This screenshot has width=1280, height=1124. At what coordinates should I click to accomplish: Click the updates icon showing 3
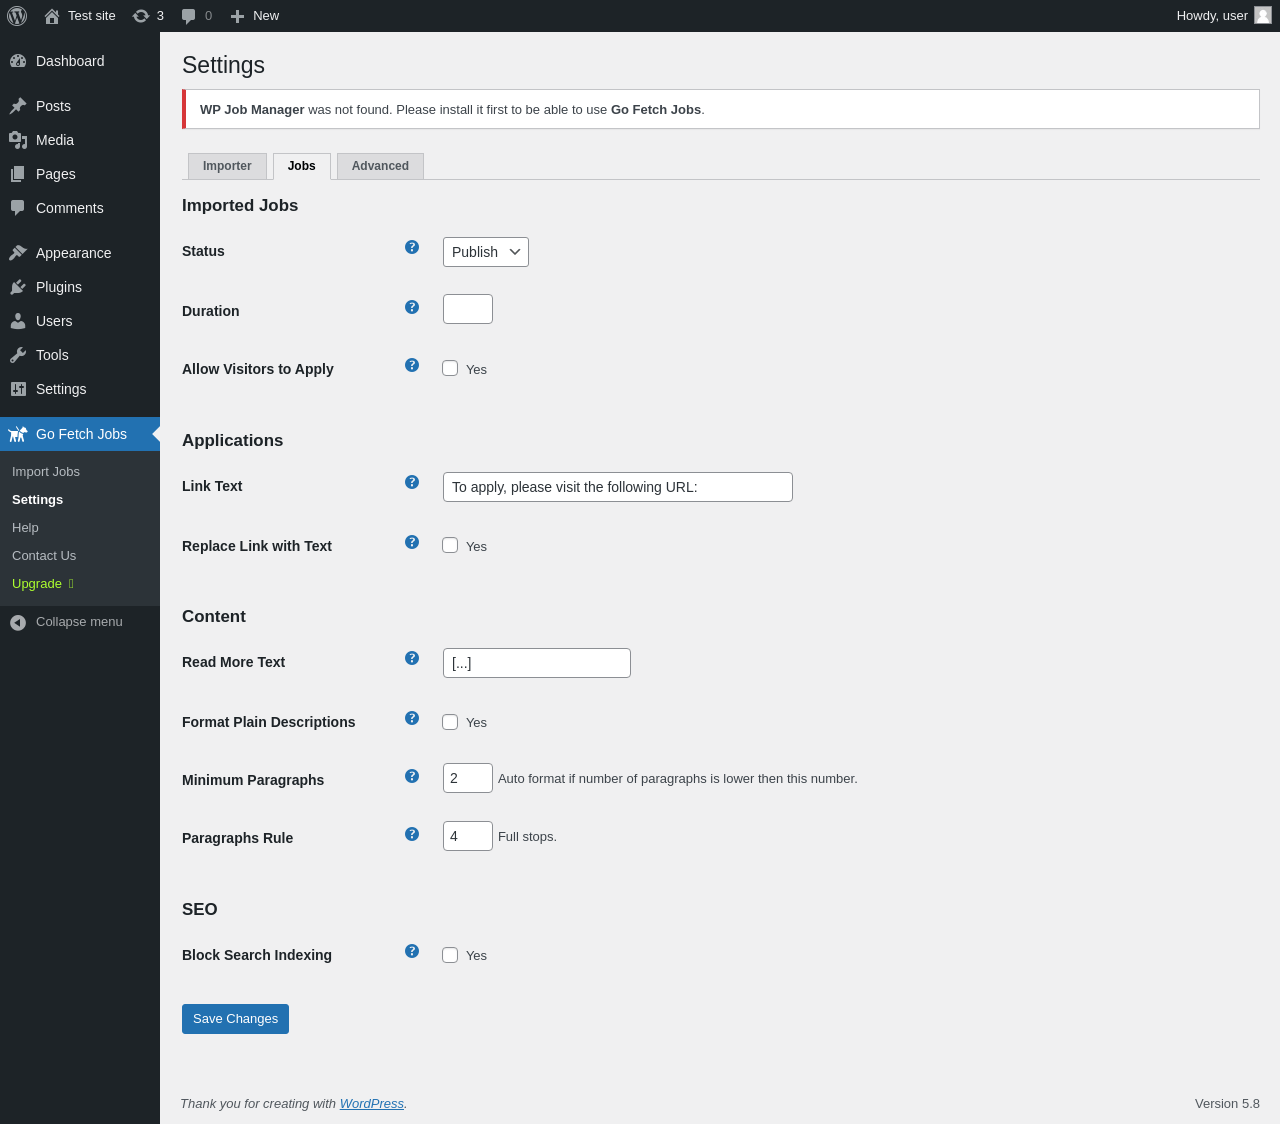click(141, 16)
